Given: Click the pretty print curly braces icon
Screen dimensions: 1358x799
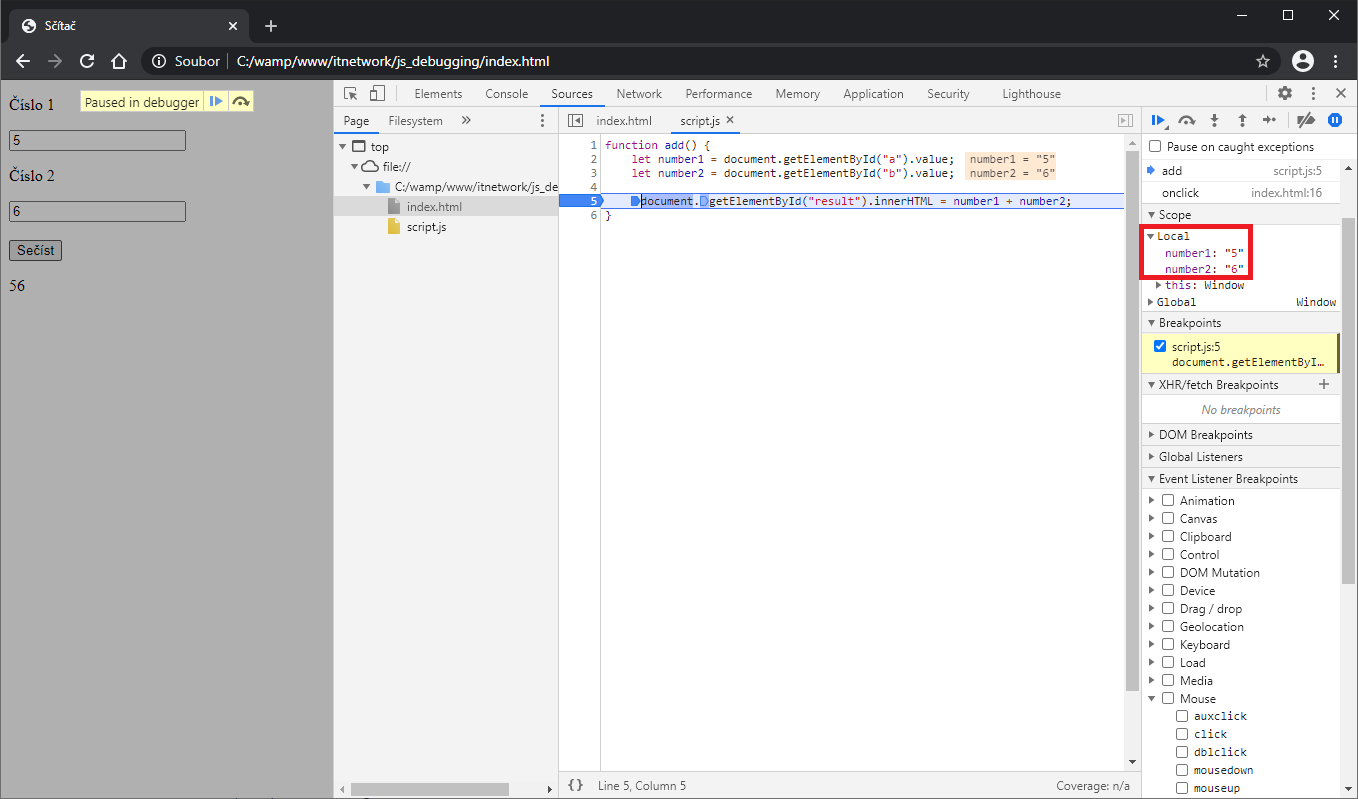Looking at the screenshot, I should click(x=575, y=786).
